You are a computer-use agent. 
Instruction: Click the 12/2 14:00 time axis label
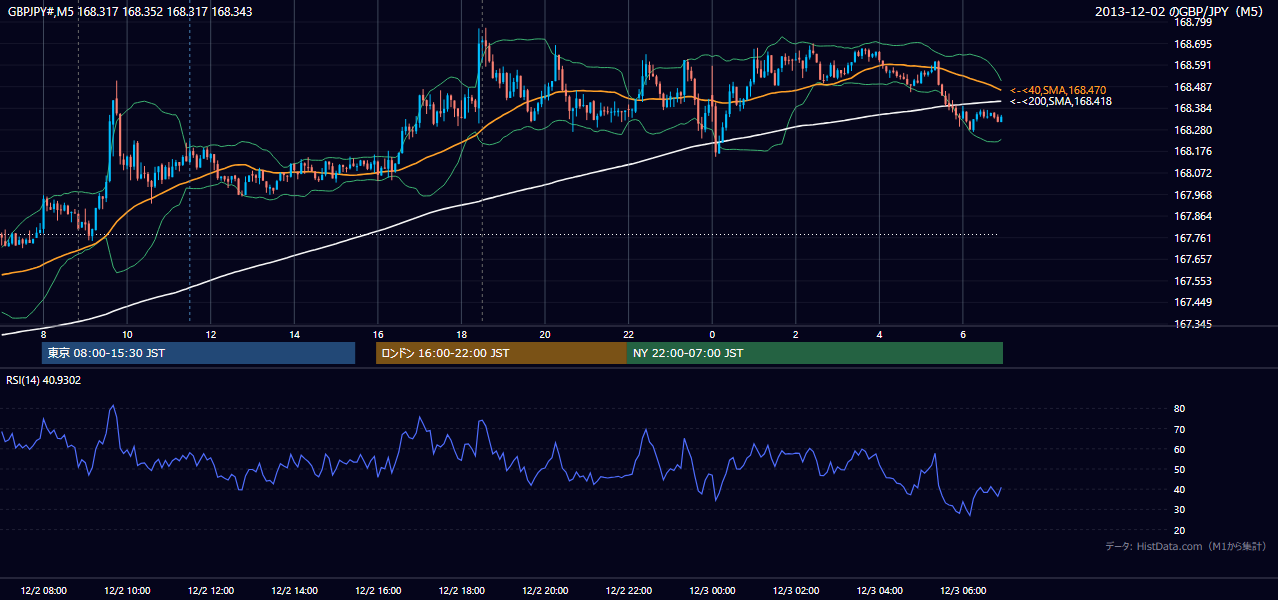[x=294, y=591]
